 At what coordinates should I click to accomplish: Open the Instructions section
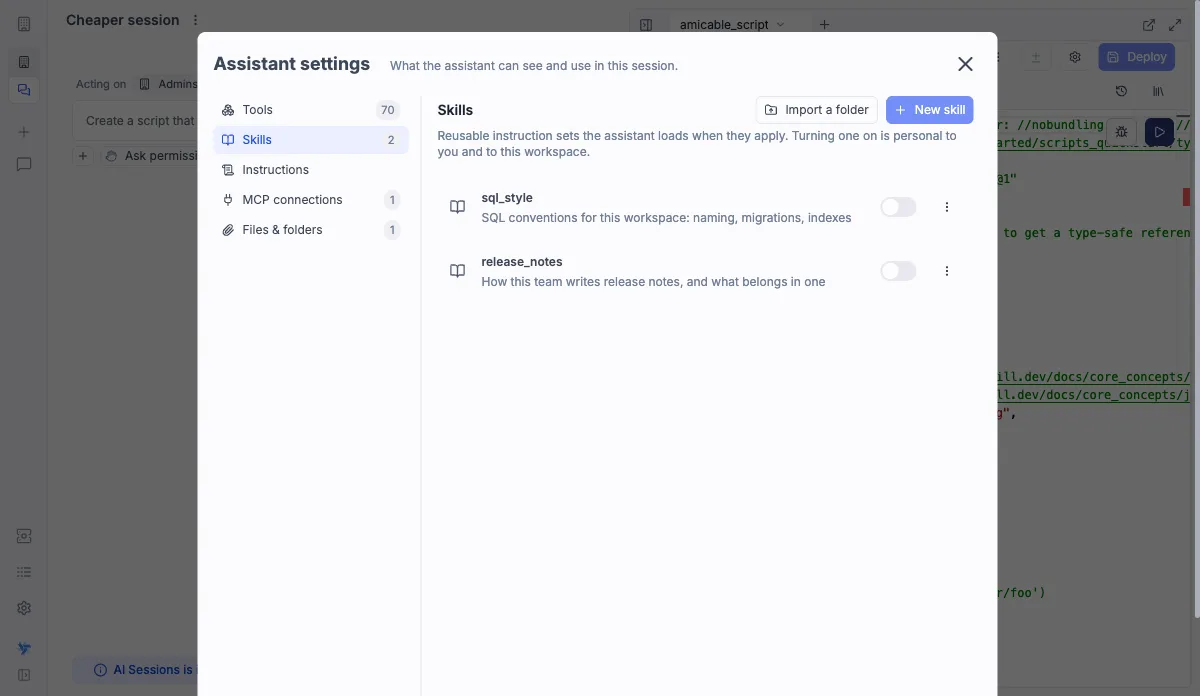(311, 170)
